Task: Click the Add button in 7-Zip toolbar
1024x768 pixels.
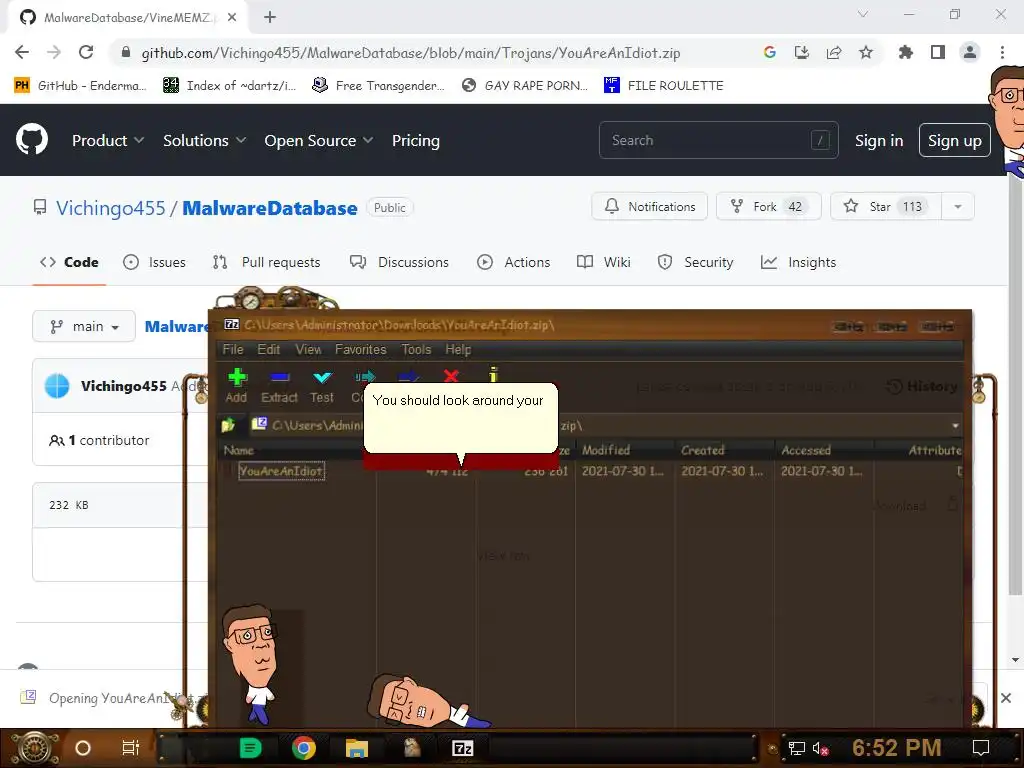Action: 236,385
